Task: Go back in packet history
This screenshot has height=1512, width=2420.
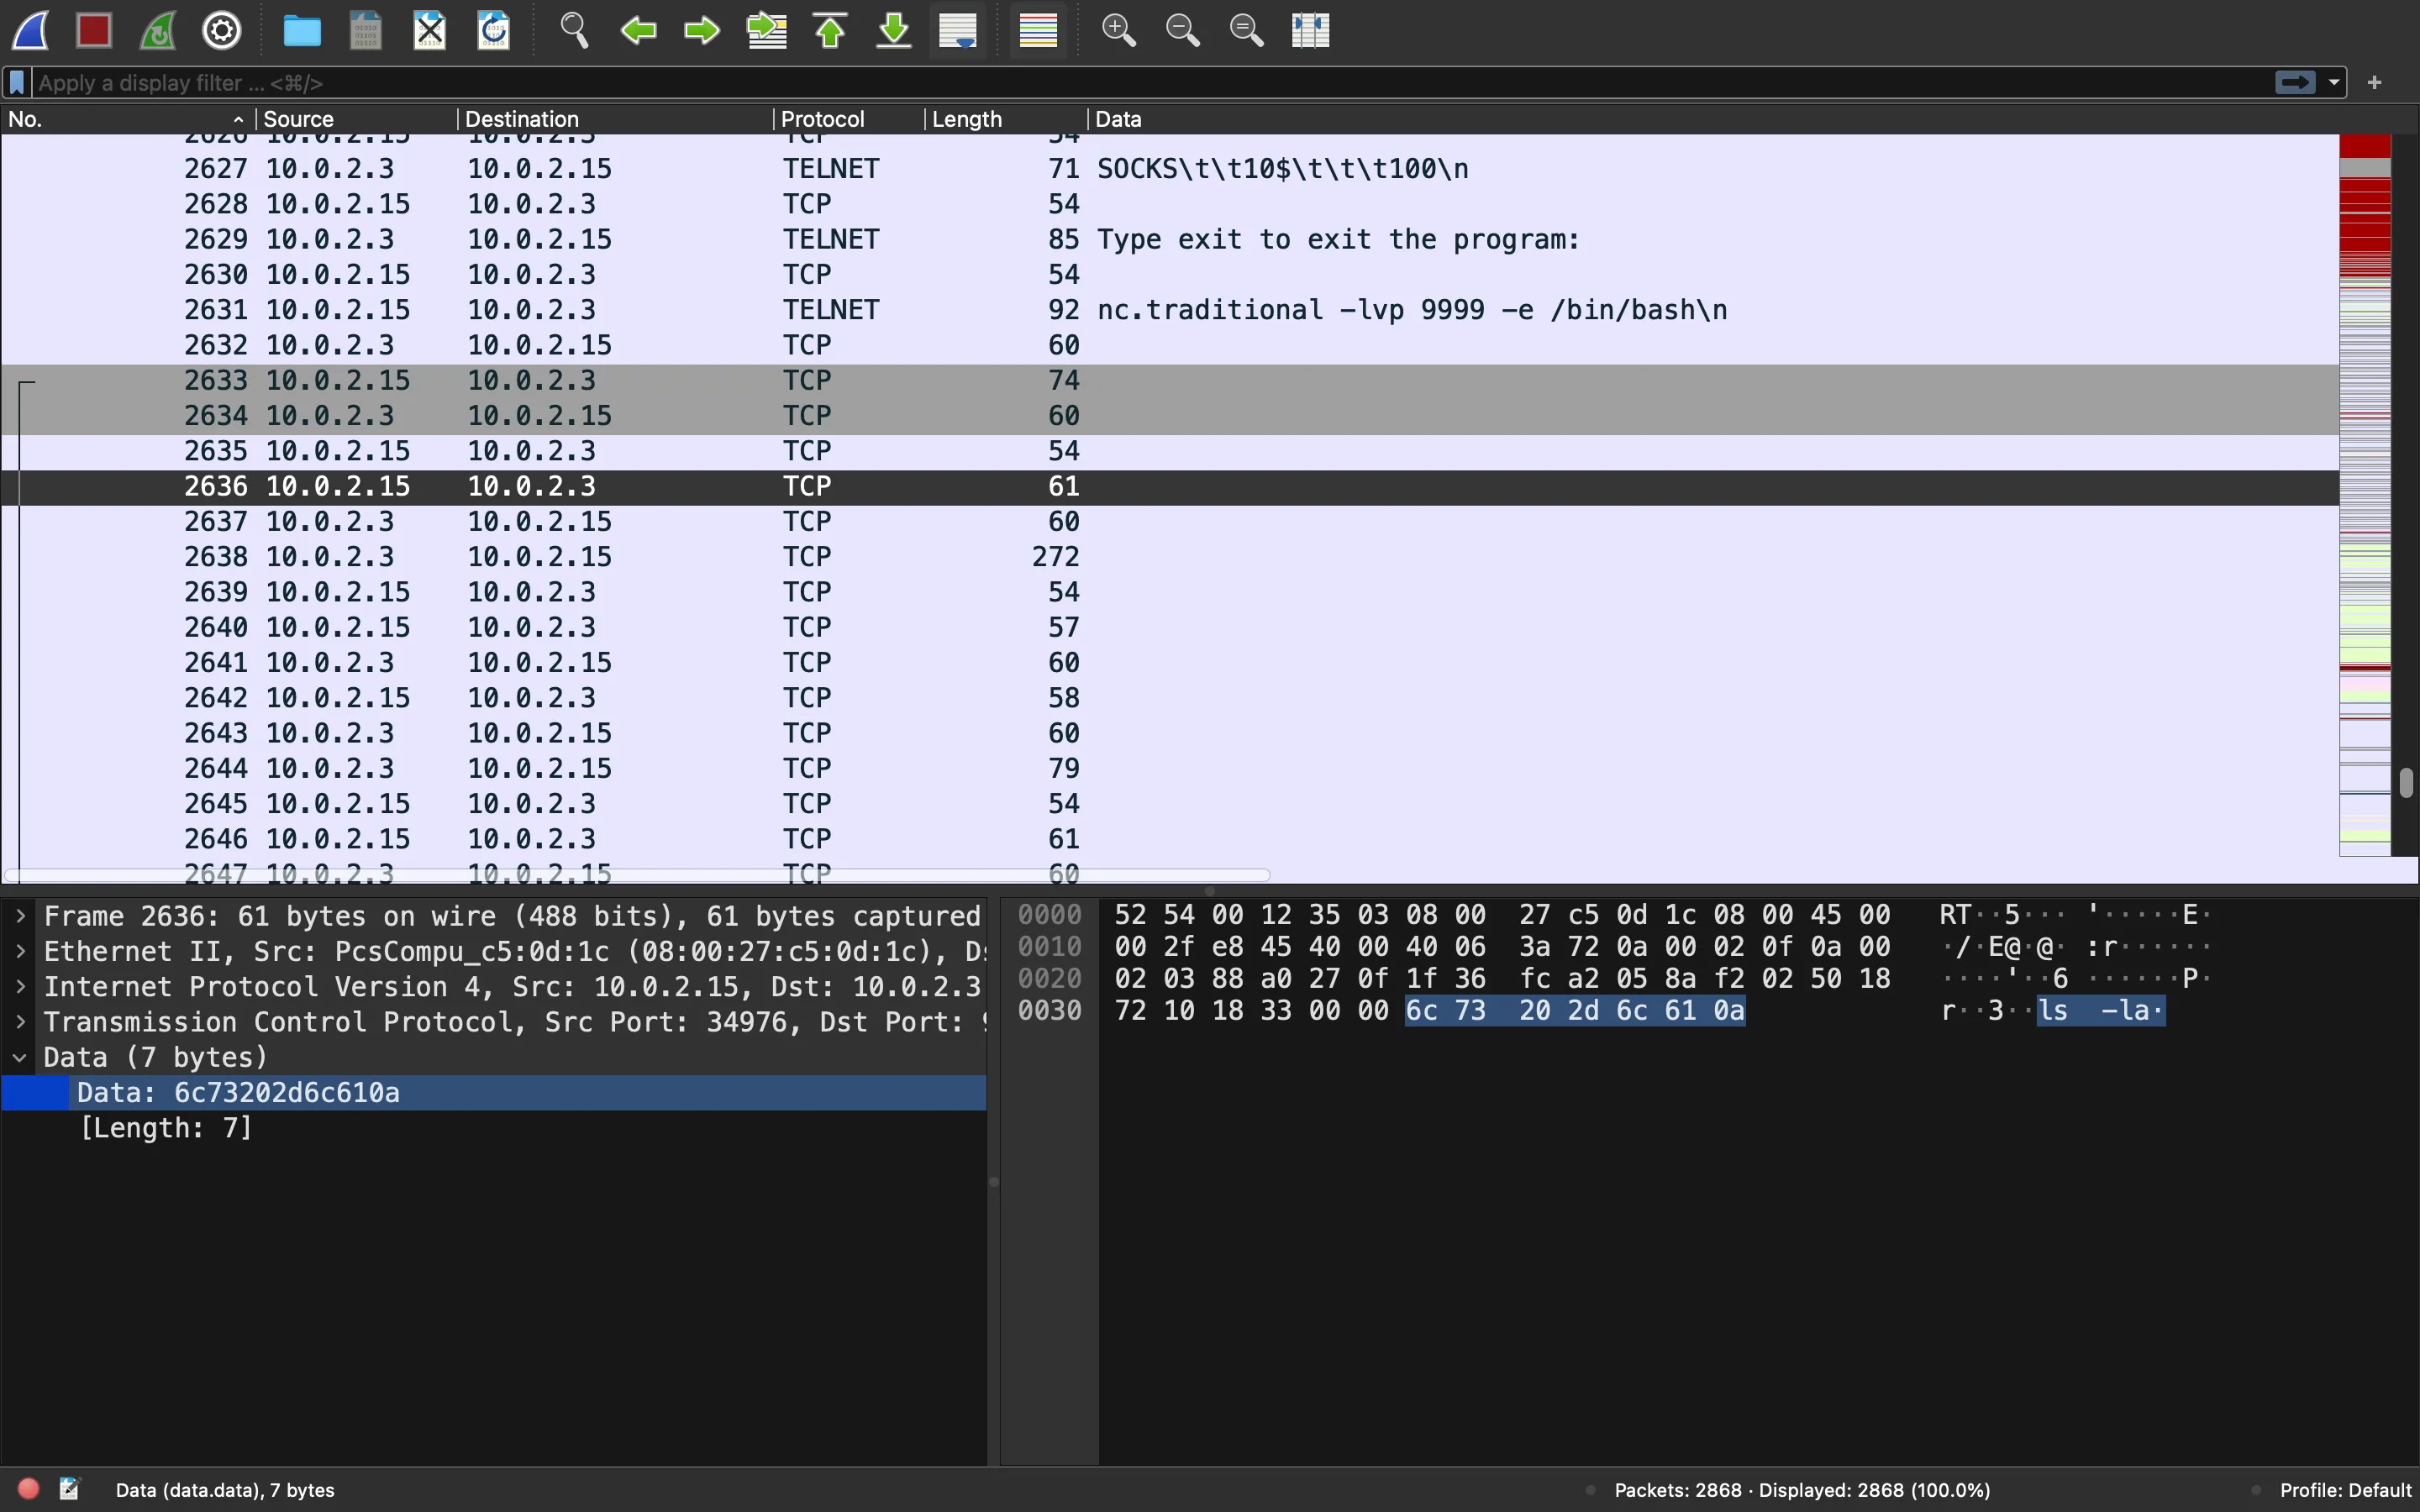Action: 638,30
